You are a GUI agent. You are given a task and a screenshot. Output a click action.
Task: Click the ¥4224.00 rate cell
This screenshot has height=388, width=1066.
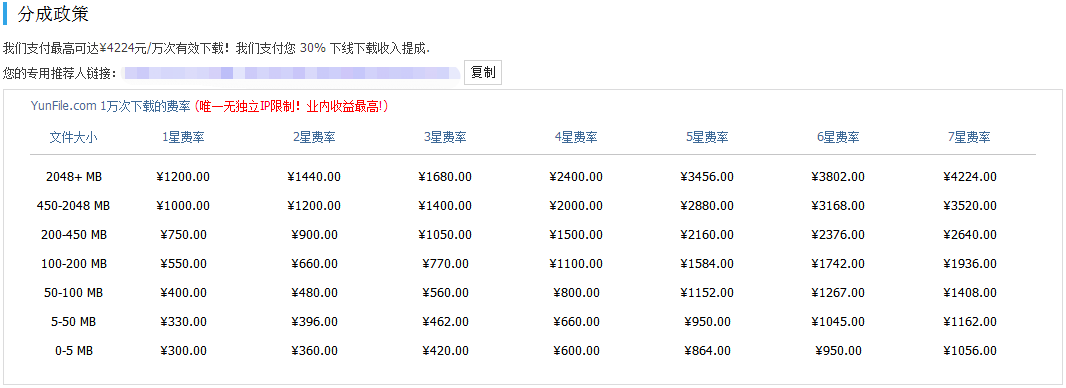coord(969,177)
